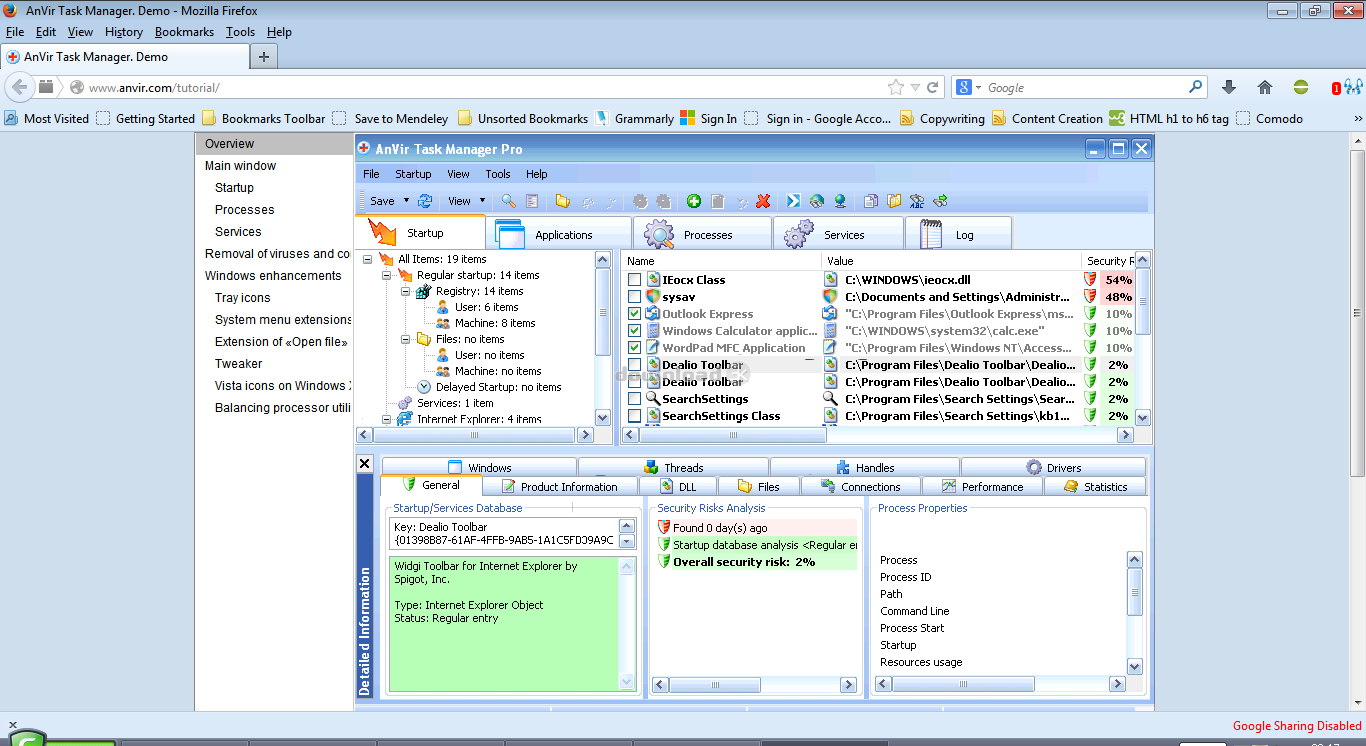Click the green arrow icon ending AnVir toolbar
This screenshot has width=1366, height=746.
pos(940,201)
